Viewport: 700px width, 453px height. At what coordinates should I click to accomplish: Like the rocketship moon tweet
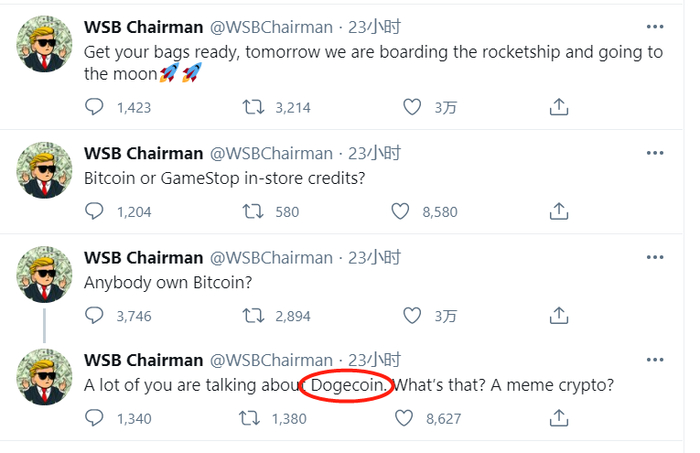pos(412,107)
